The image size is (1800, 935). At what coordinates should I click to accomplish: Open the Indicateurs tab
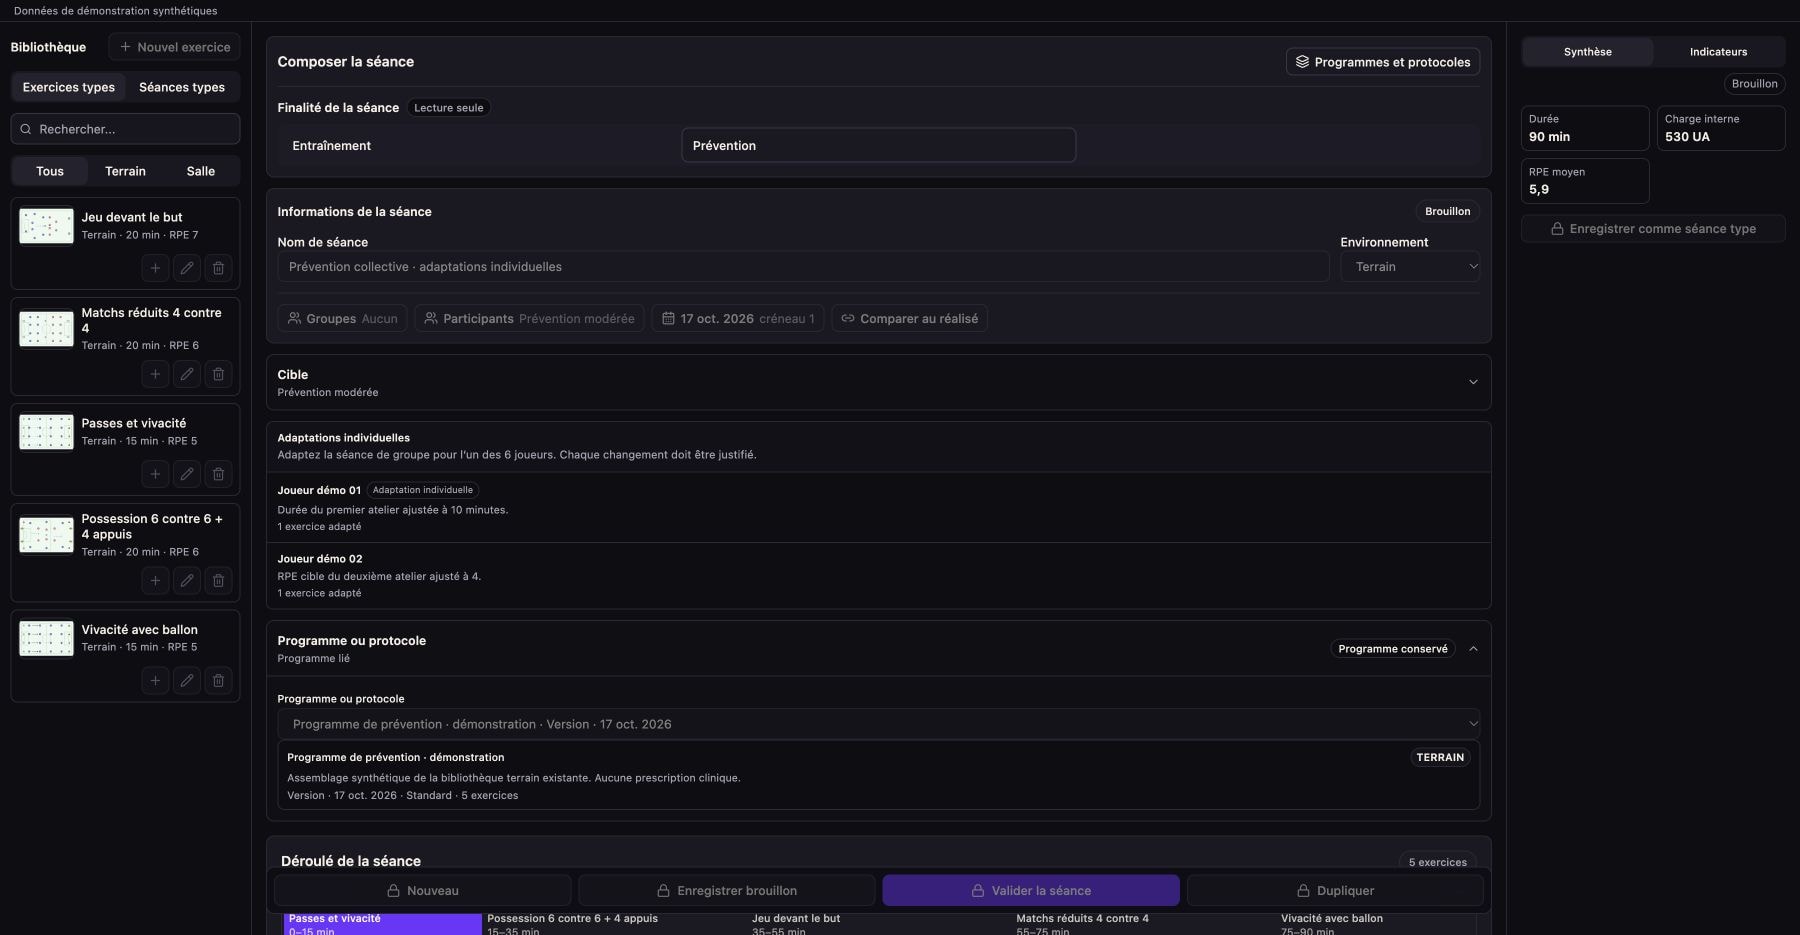(x=1718, y=52)
